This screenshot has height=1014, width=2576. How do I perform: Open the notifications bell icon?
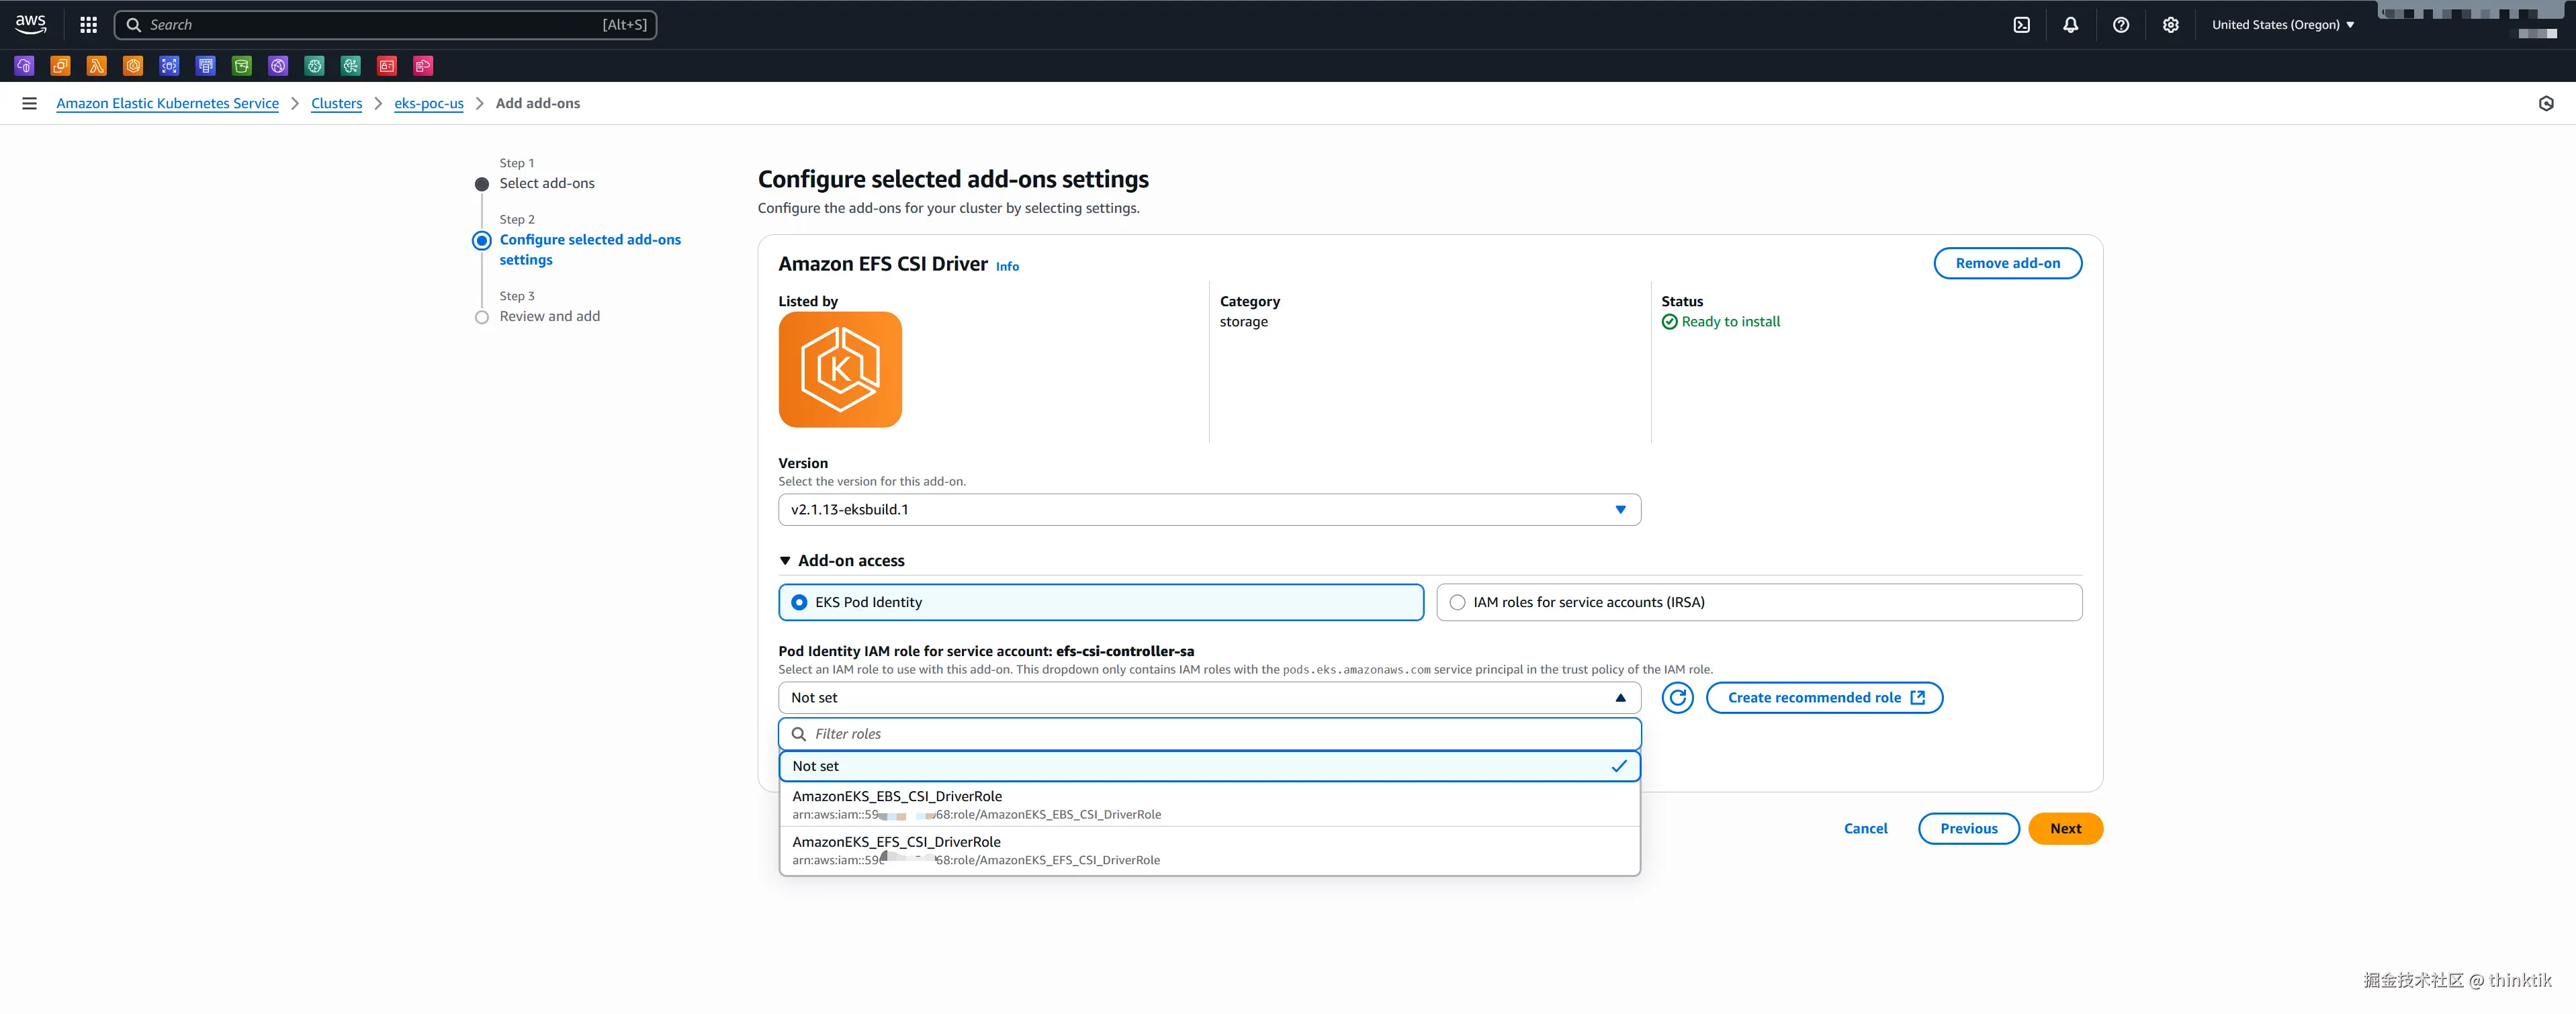[x=2070, y=25]
